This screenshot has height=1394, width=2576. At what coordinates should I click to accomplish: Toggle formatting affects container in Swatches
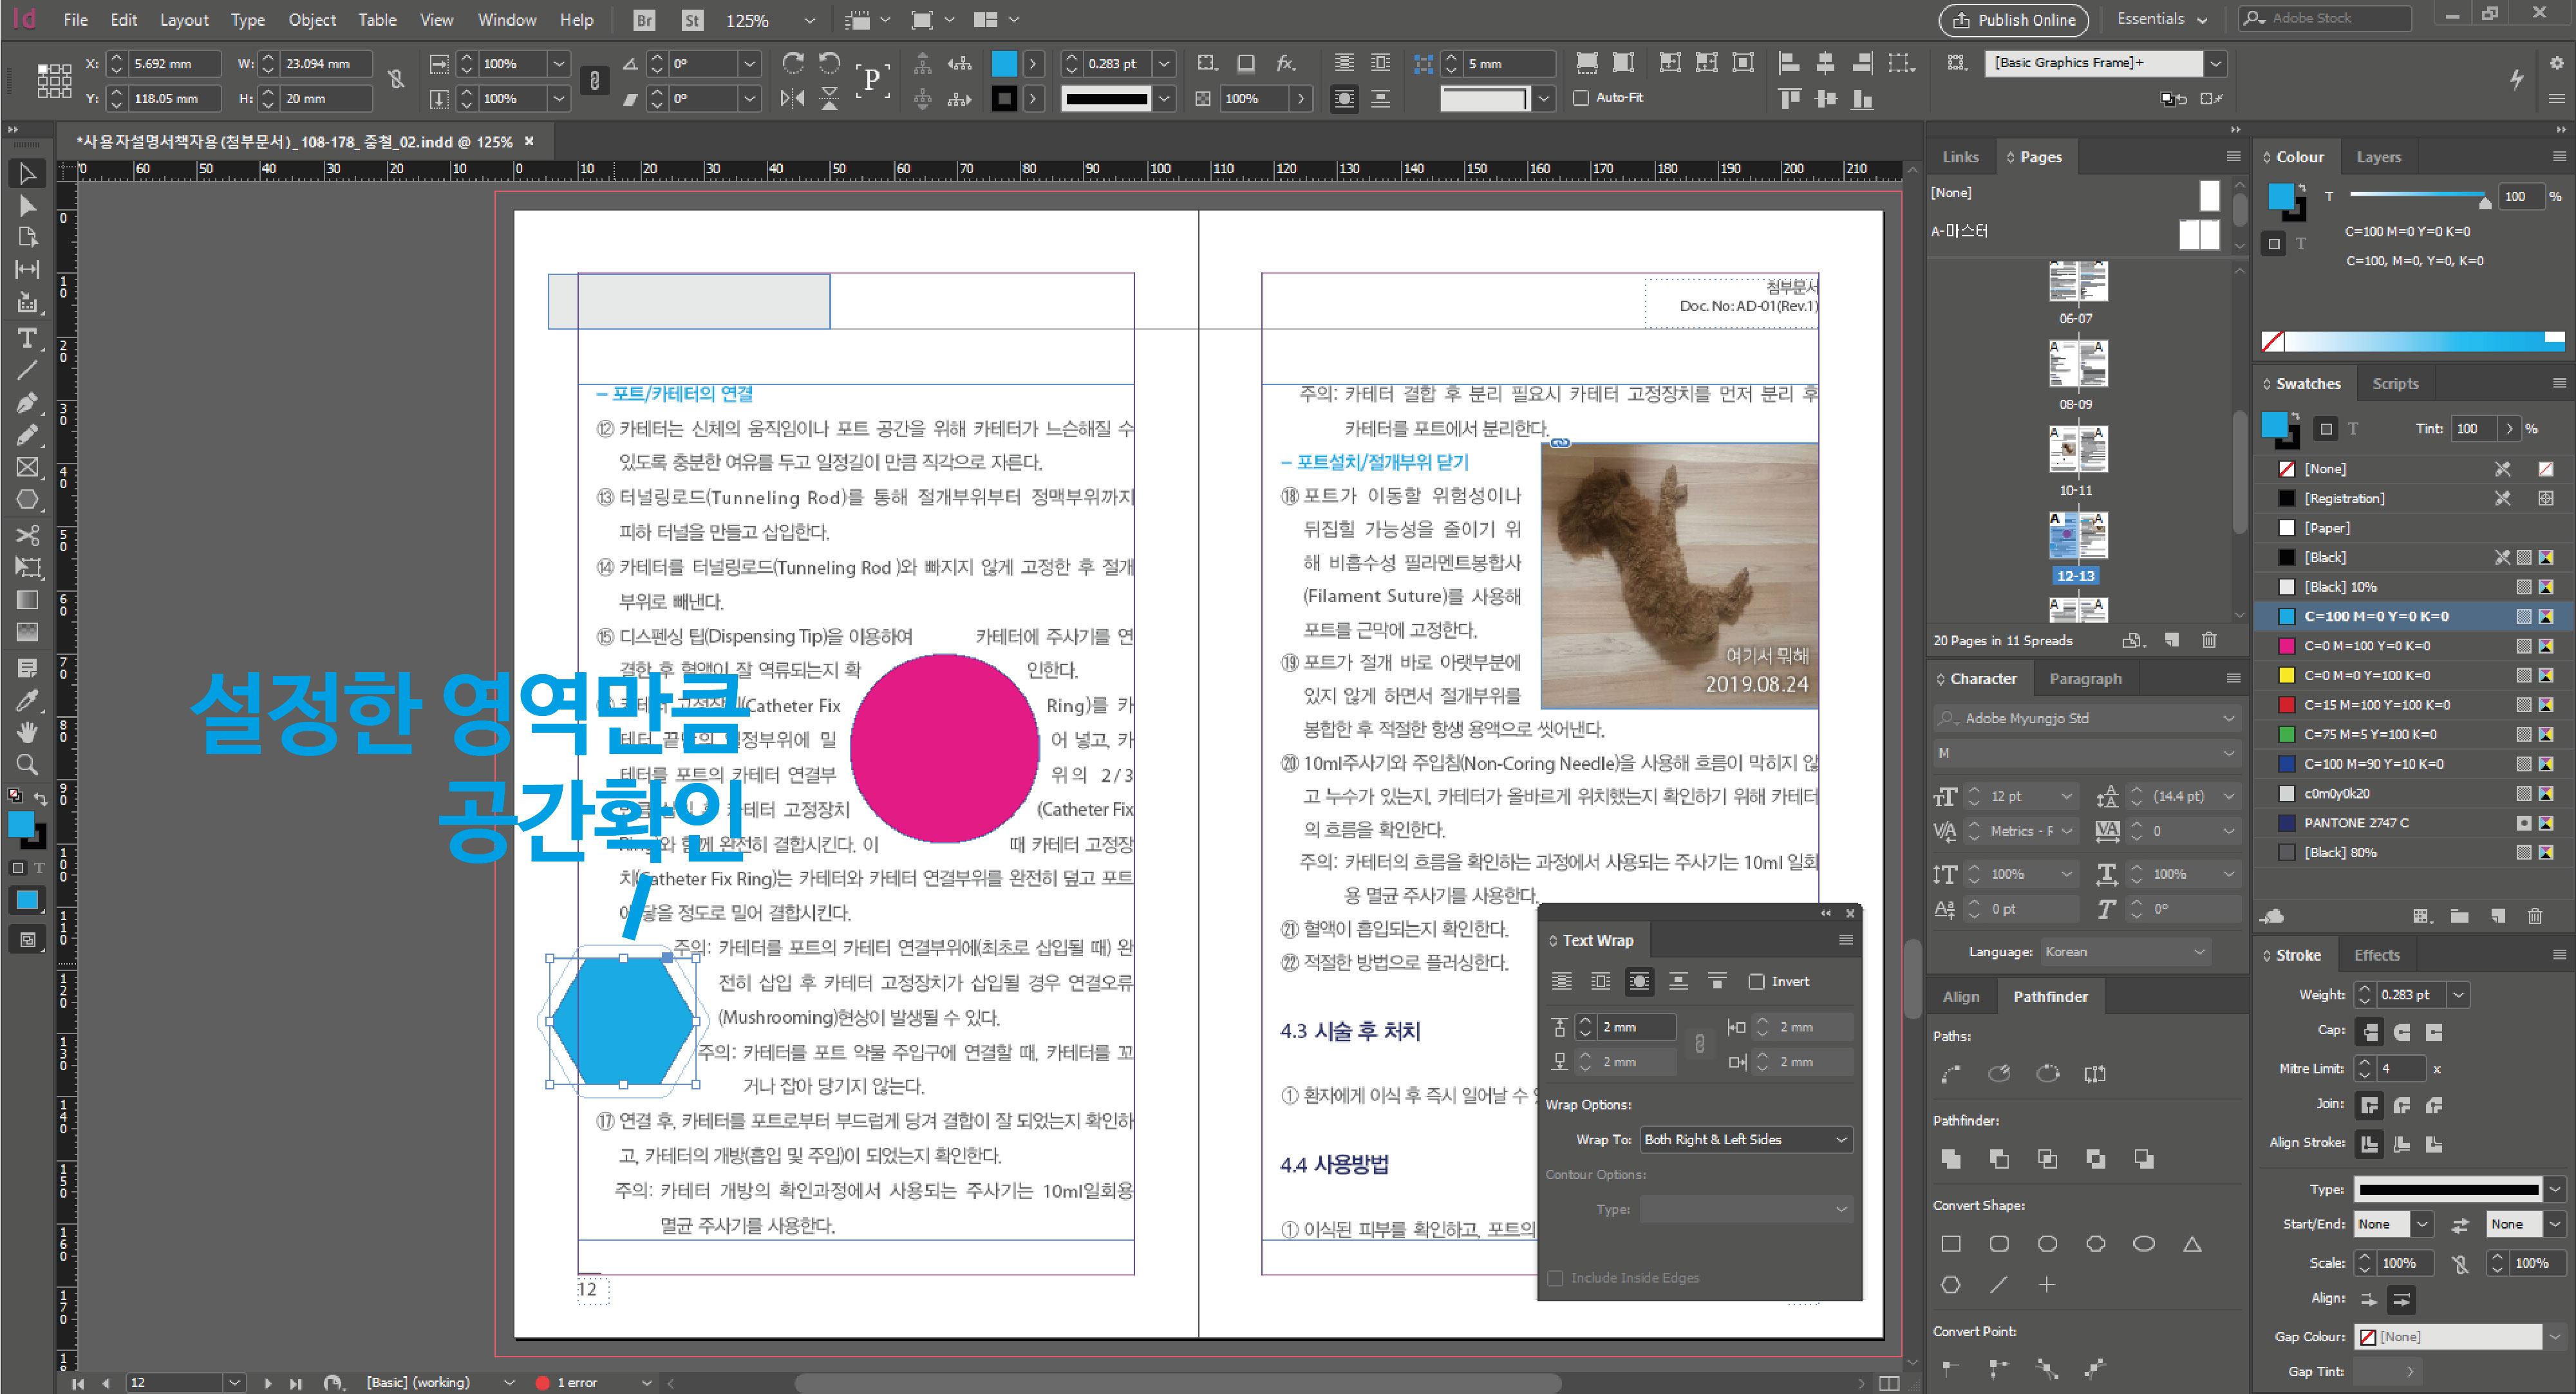pos(2326,428)
